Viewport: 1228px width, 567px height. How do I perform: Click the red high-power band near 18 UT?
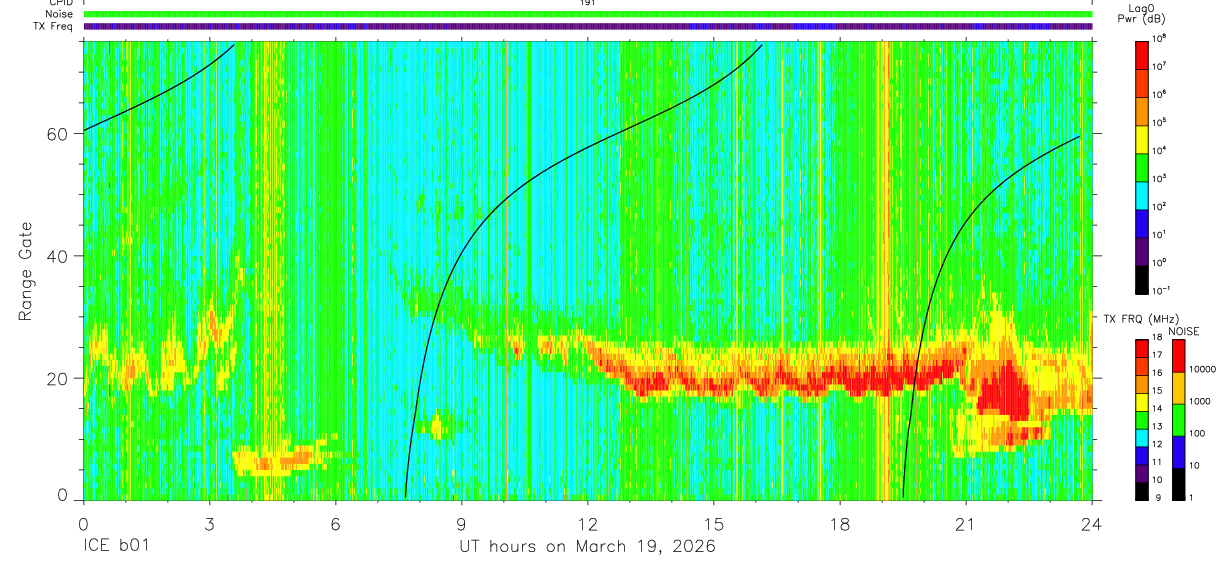(840, 381)
